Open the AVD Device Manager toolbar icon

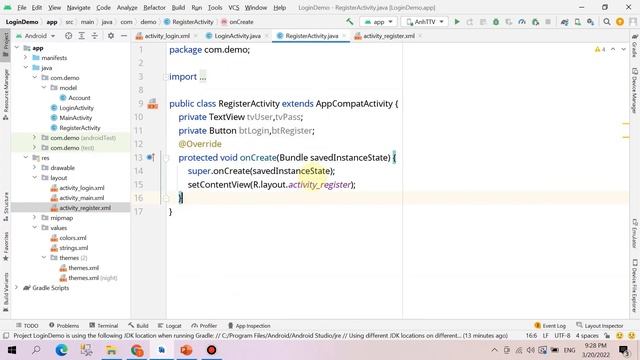(x=578, y=22)
